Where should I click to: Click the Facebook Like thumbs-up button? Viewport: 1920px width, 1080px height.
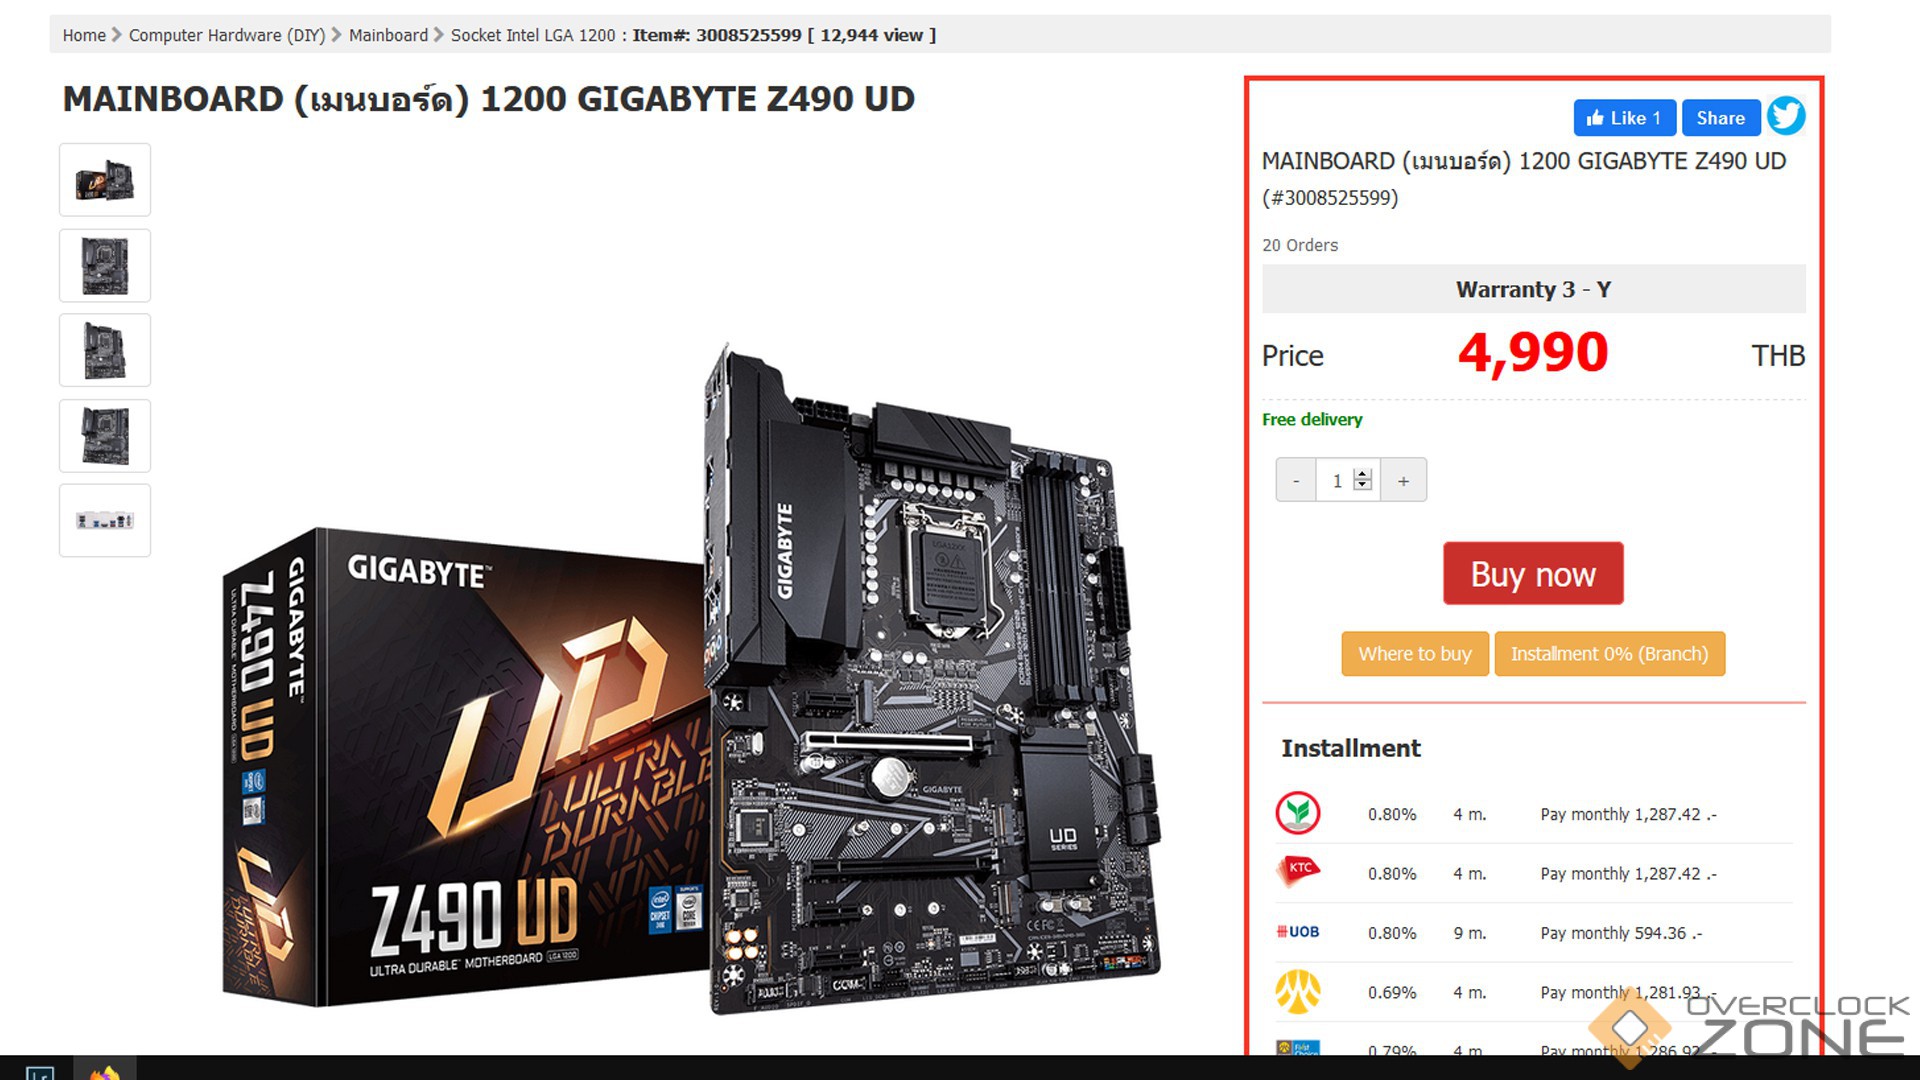click(x=1624, y=118)
